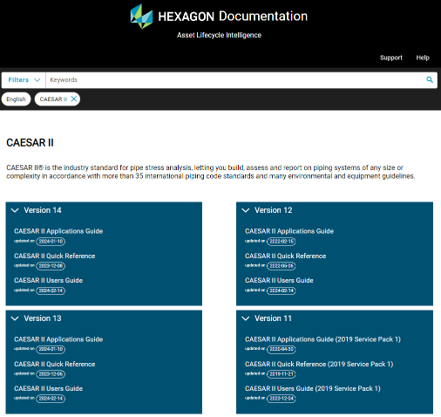Click the HEXAGON Documentation title text
The height and width of the screenshot is (417, 441).
click(x=233, y=16)
